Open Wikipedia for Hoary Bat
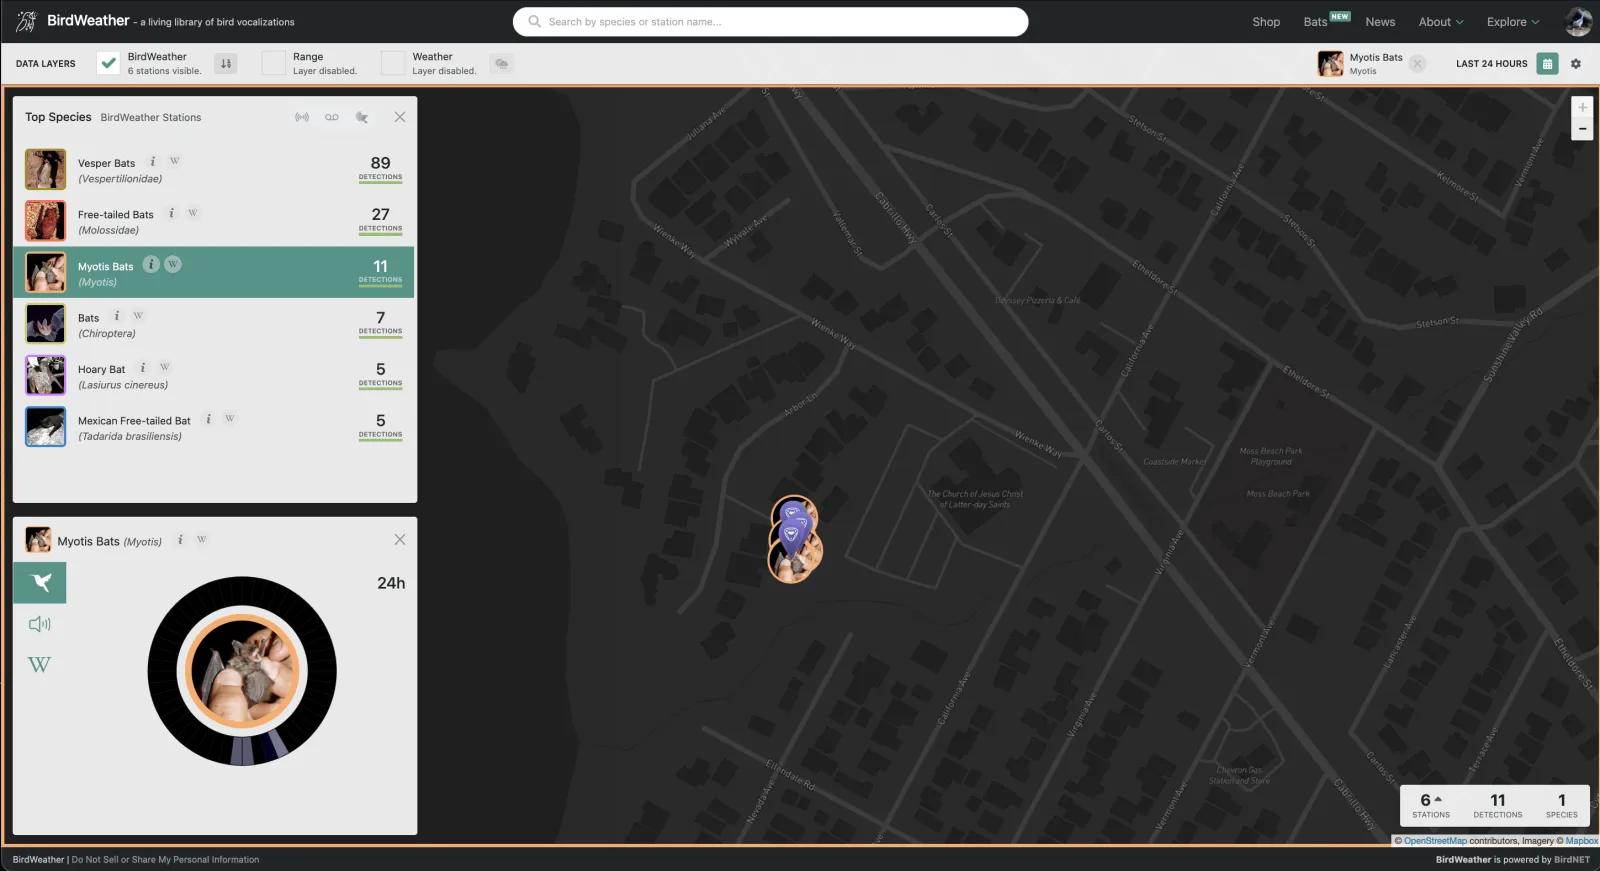This screenshot has width=1600, height=871. point(165,367)
